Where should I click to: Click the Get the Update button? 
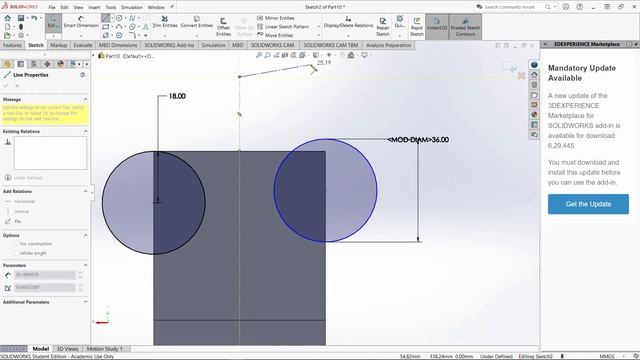click(588, 204)
